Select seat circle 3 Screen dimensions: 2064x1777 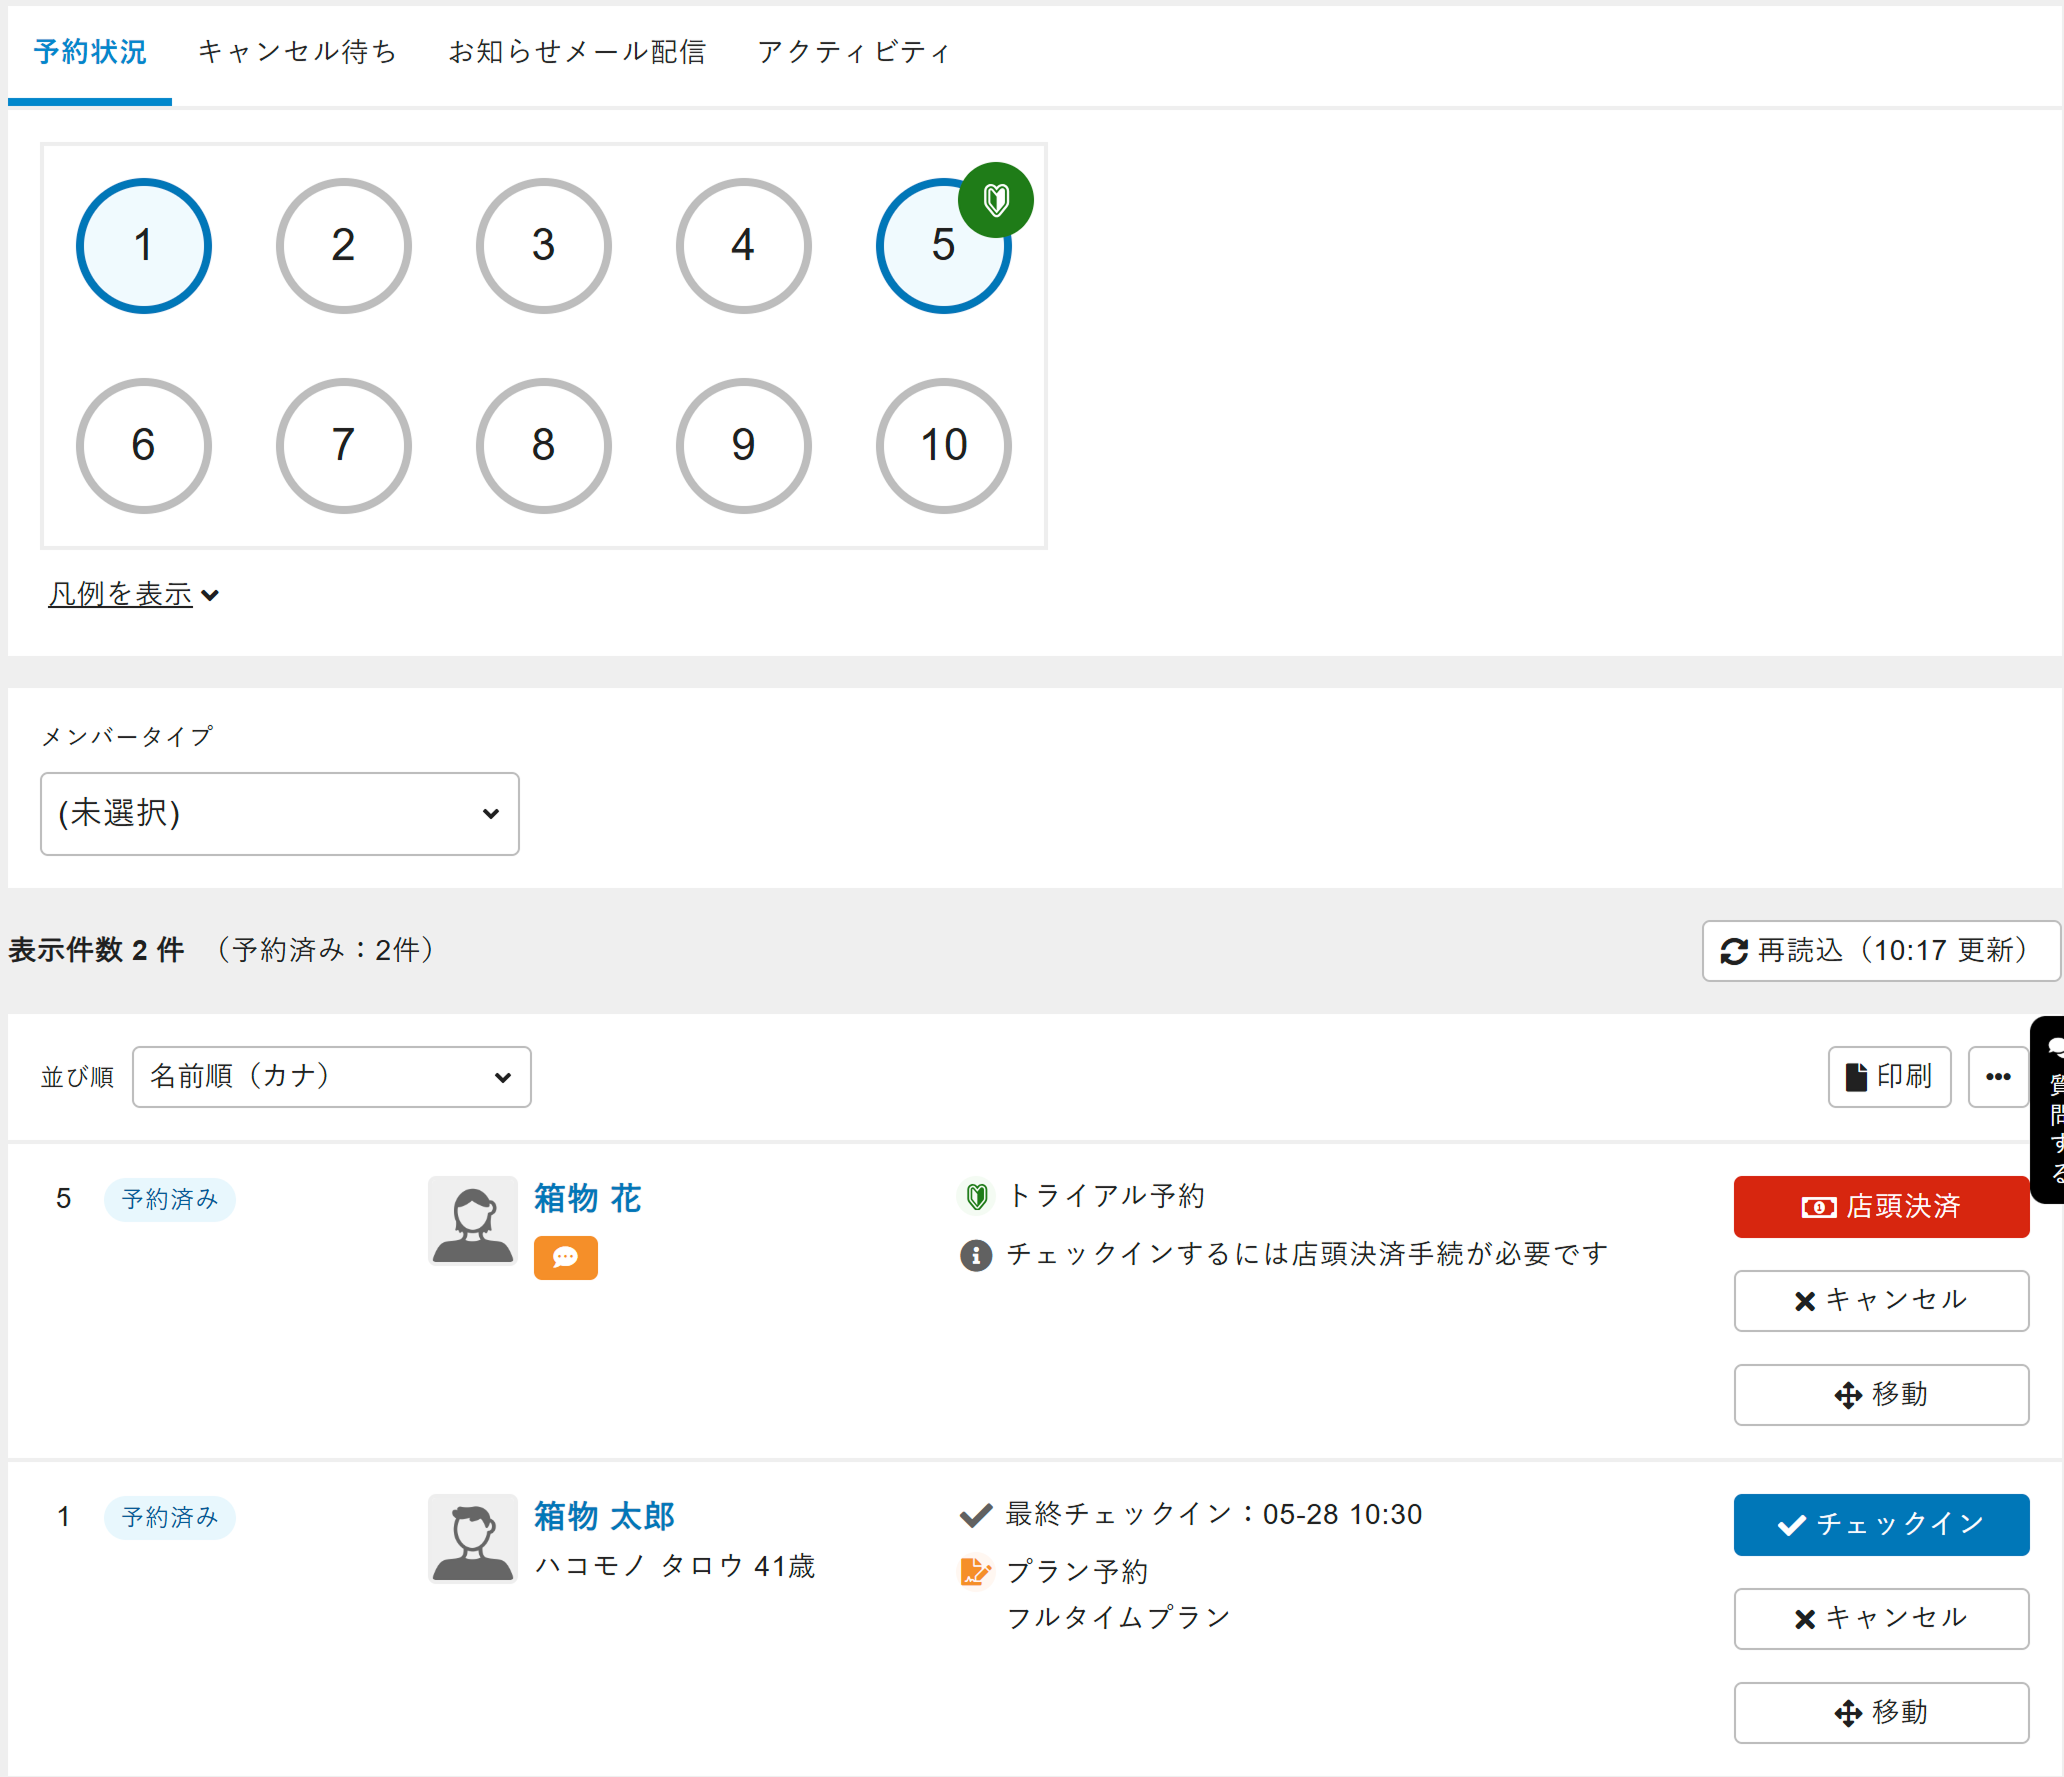pos(544,246)
